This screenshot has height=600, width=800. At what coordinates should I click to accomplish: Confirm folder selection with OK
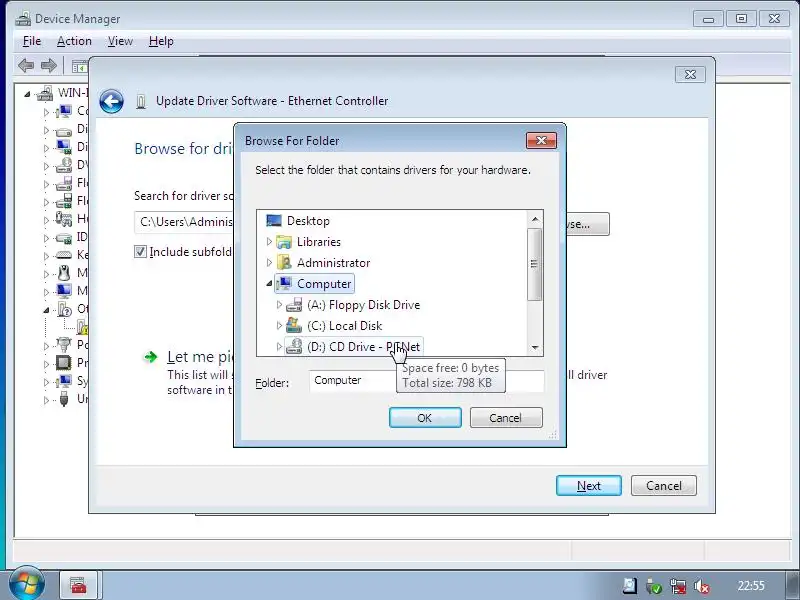point(425,418)
